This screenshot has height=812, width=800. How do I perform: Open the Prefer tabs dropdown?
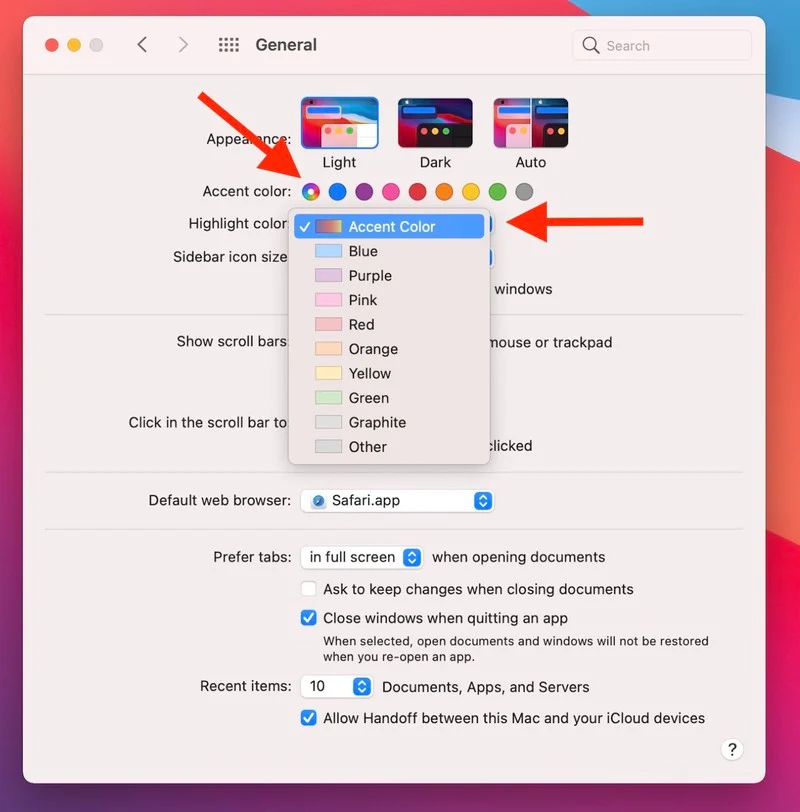point(363,557)
